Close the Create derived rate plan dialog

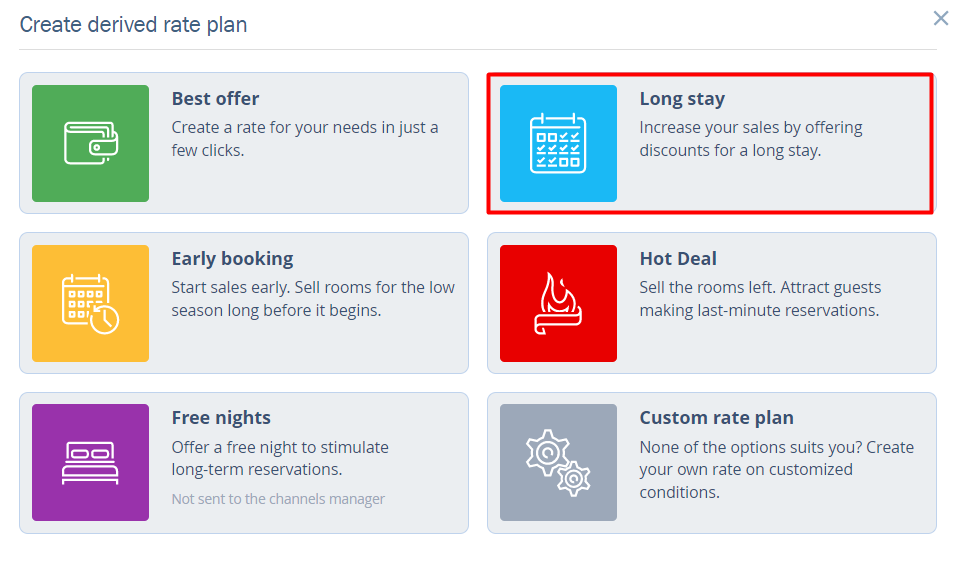[x=940, y=18]
